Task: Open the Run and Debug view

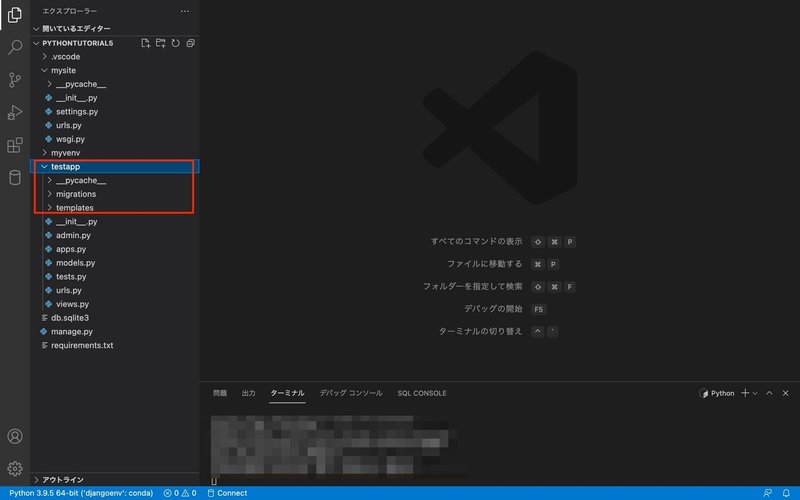Action: click(15, 113)
